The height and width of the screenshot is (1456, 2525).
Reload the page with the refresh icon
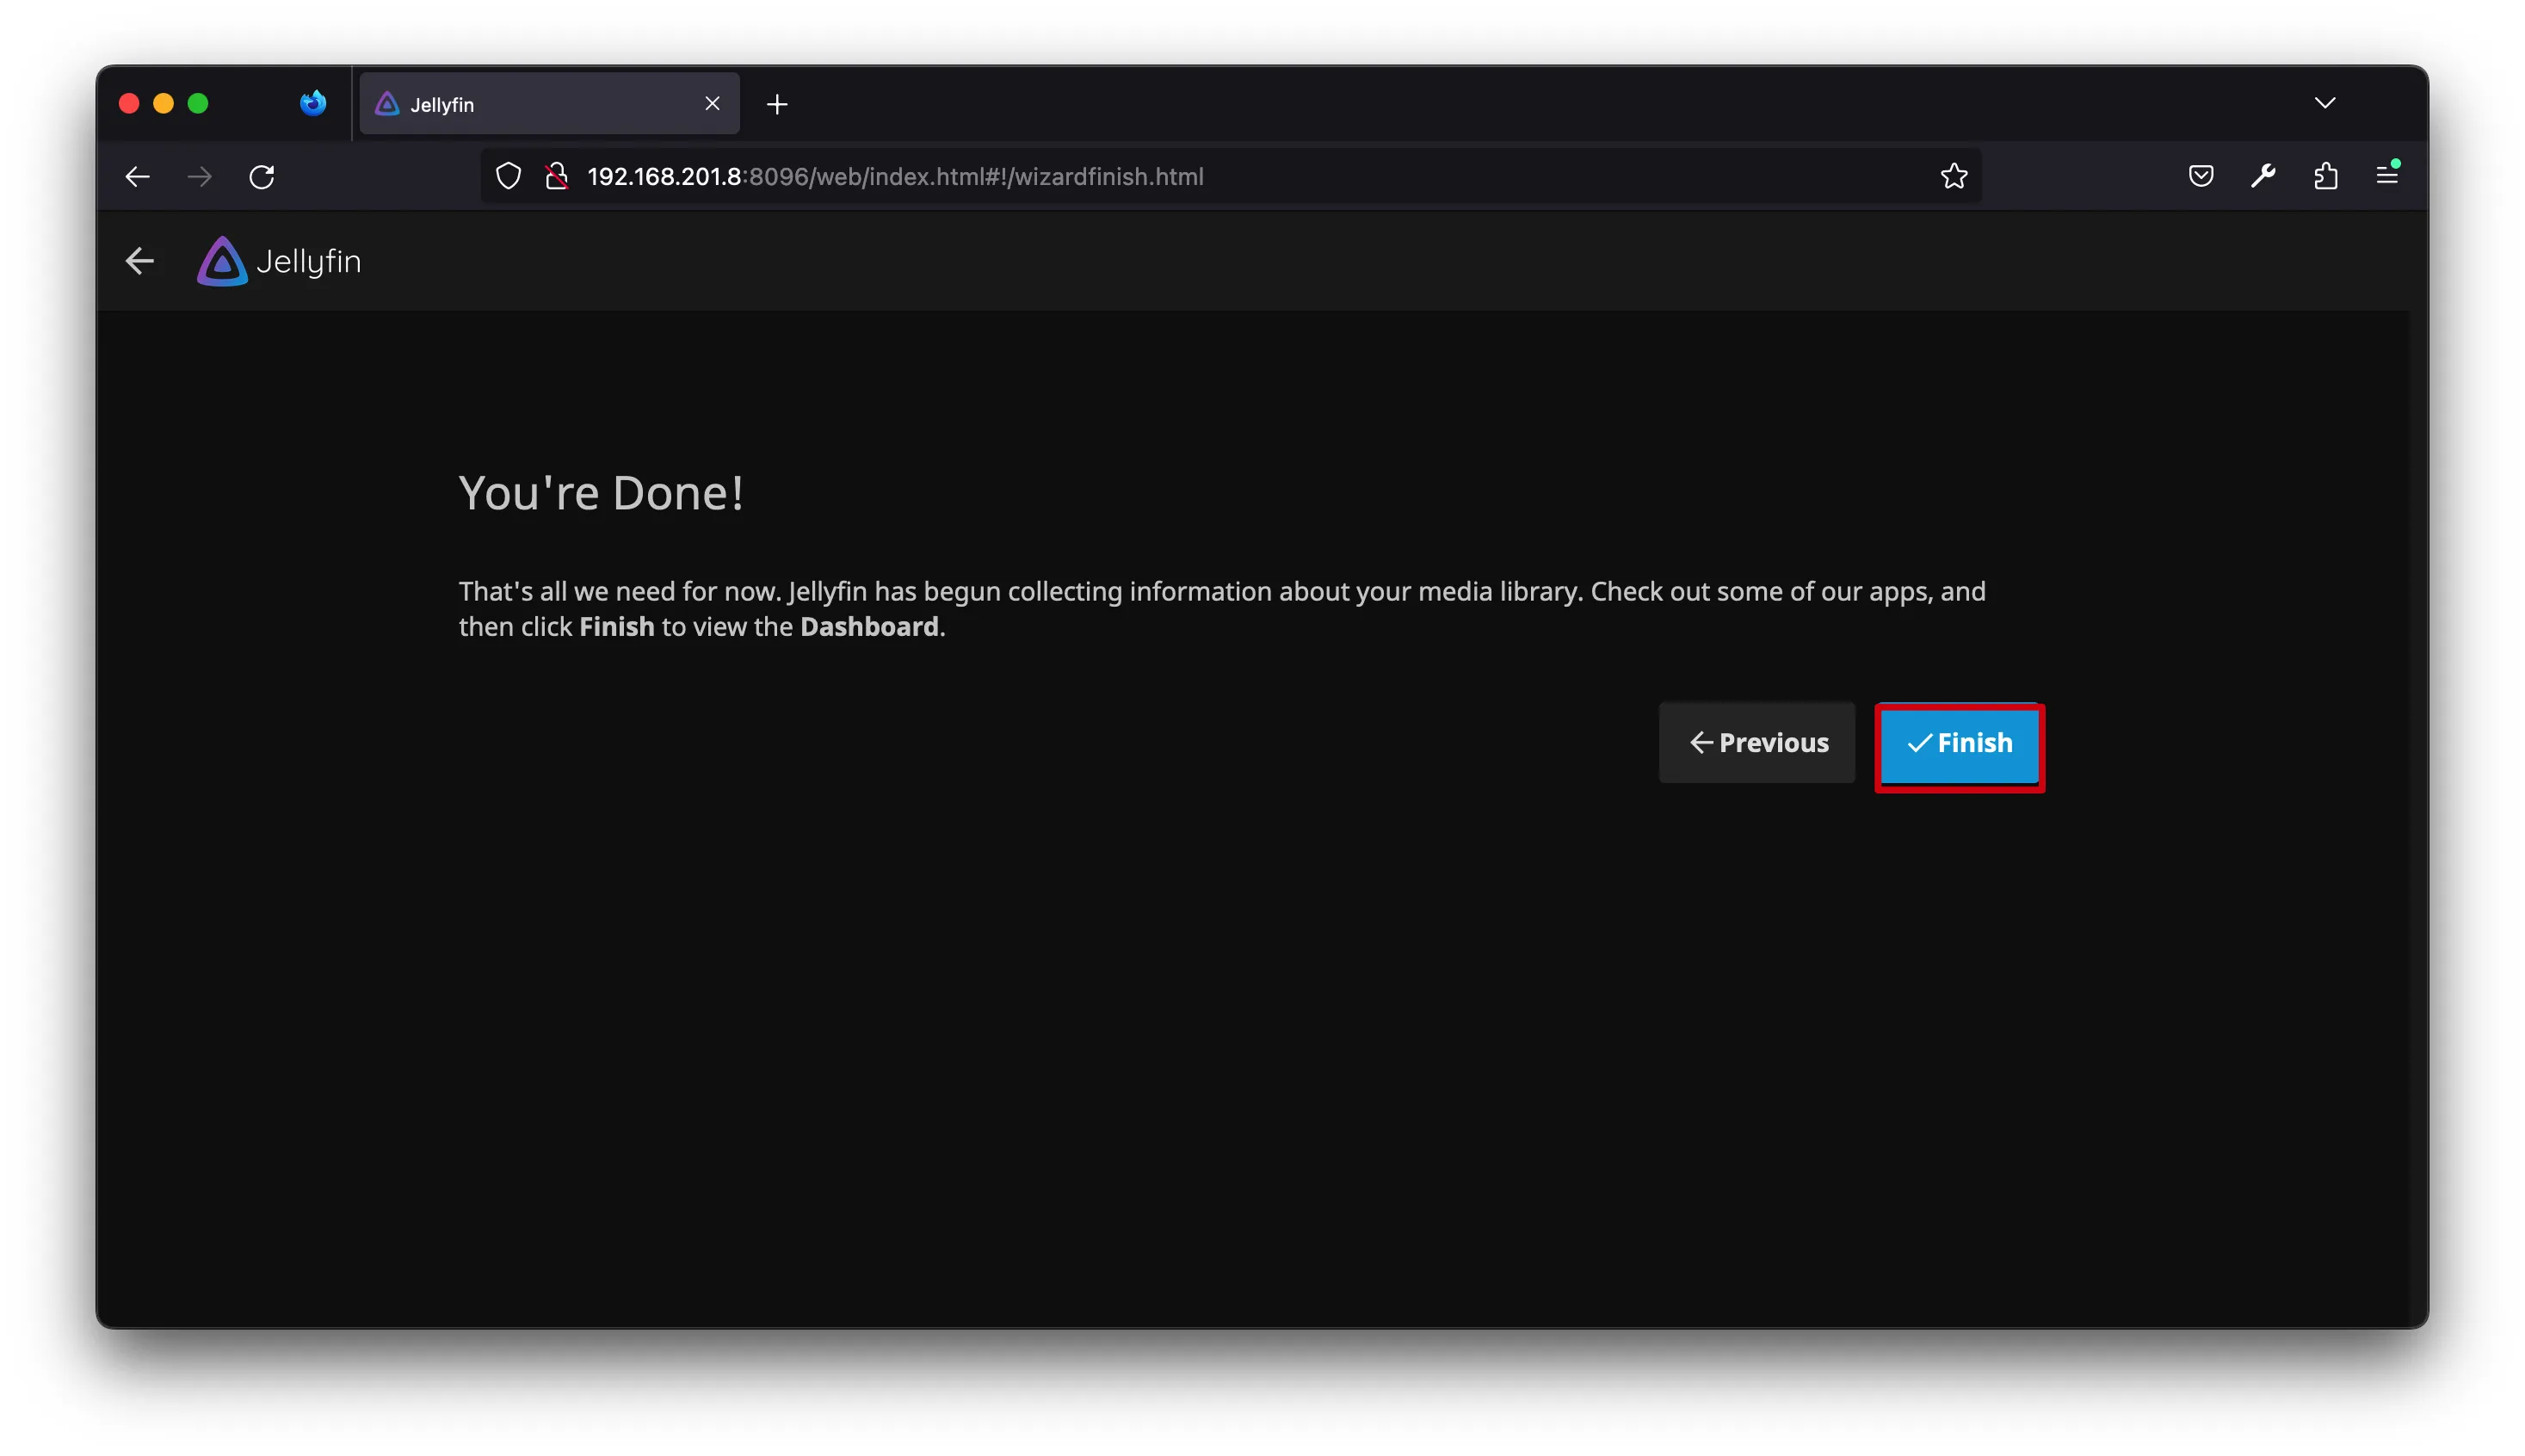[x=262, y=177]
